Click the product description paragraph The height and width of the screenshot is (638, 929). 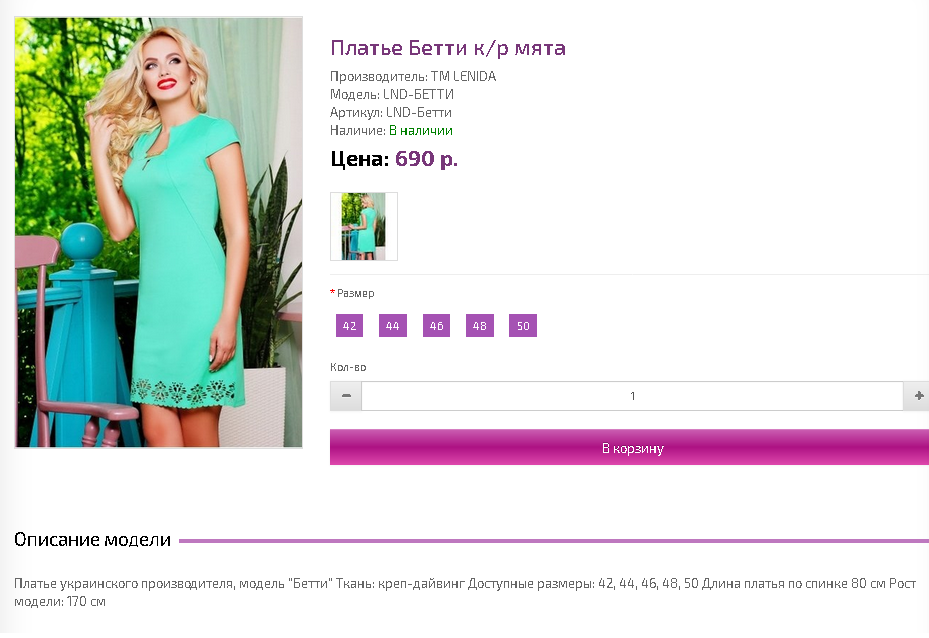(x=465, y=592)
